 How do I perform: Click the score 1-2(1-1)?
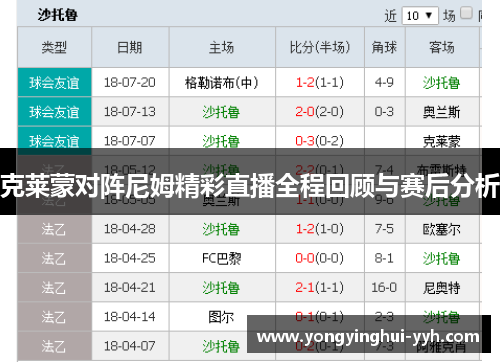[x=320, y=82]
